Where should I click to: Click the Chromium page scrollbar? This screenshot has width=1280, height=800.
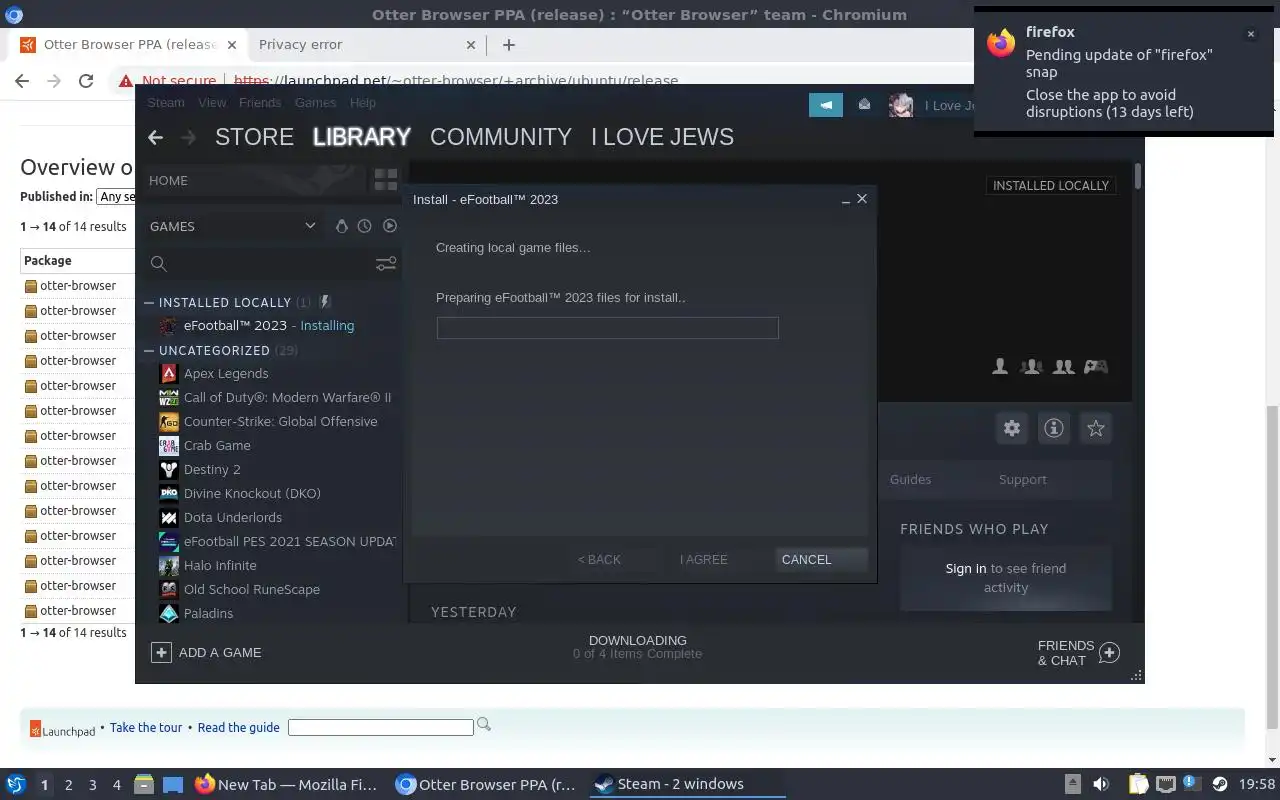pyautogui.click(x=1273, y=565)
